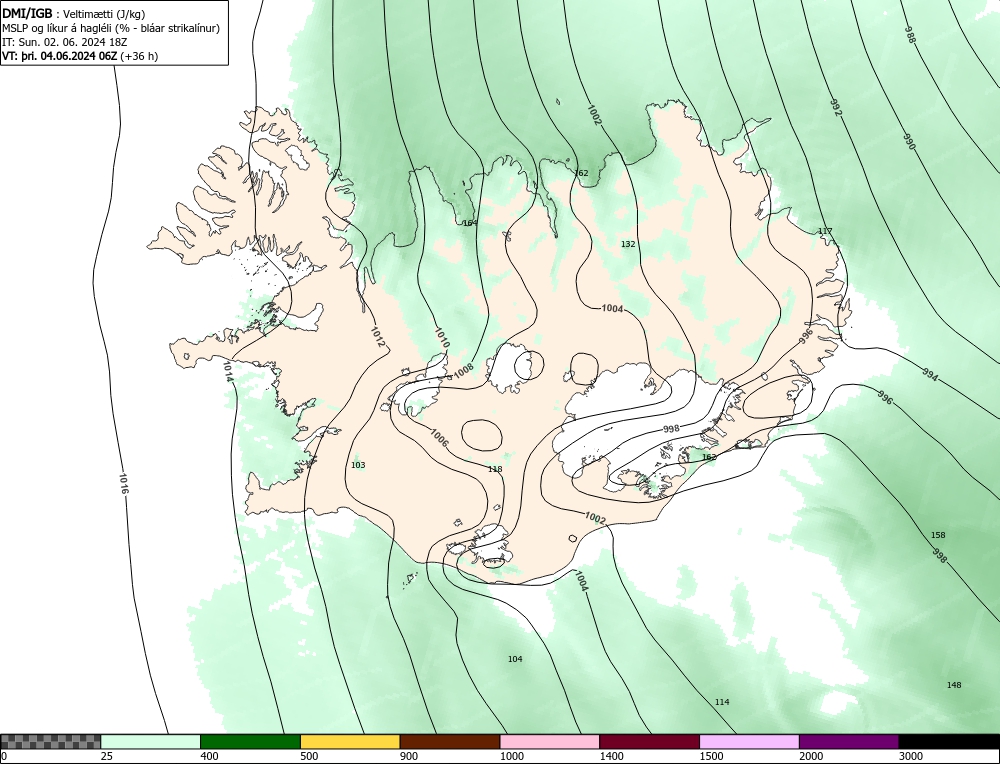
Task: Click the legend value '500'
Action: [x=309, y=756]
